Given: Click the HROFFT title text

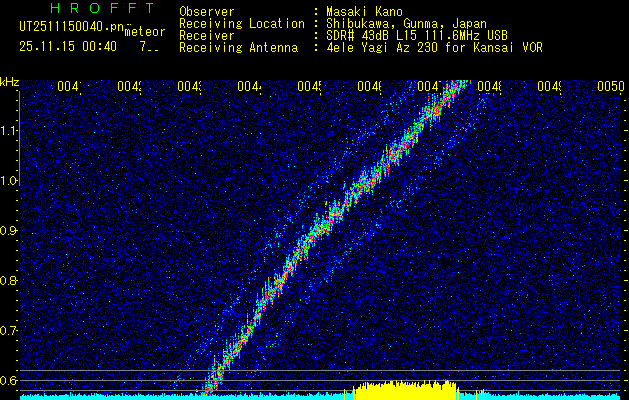Looking at the screenshot, I should (103, 8).
